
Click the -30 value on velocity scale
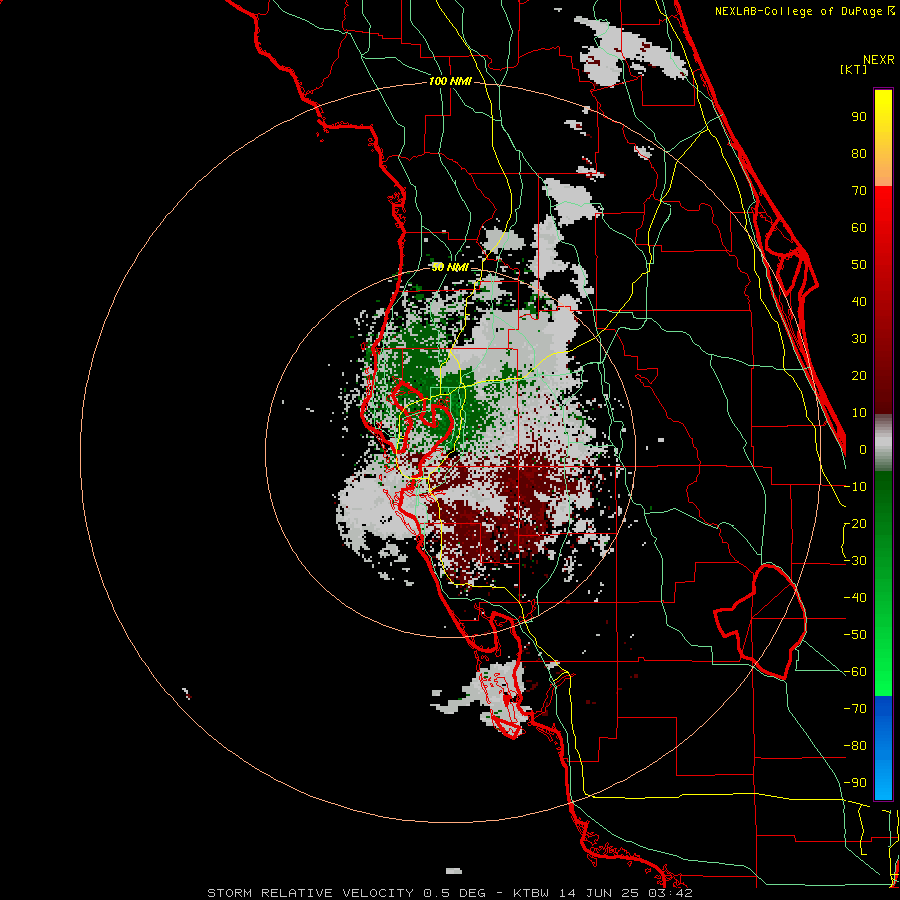tap(855, 561)
